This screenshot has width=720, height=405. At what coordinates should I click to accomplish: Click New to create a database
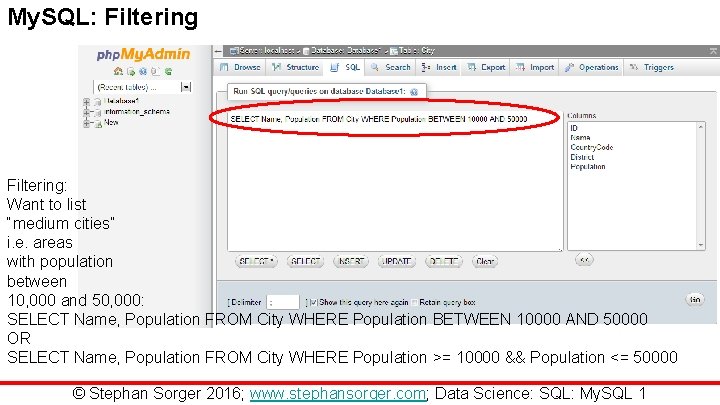111,122
